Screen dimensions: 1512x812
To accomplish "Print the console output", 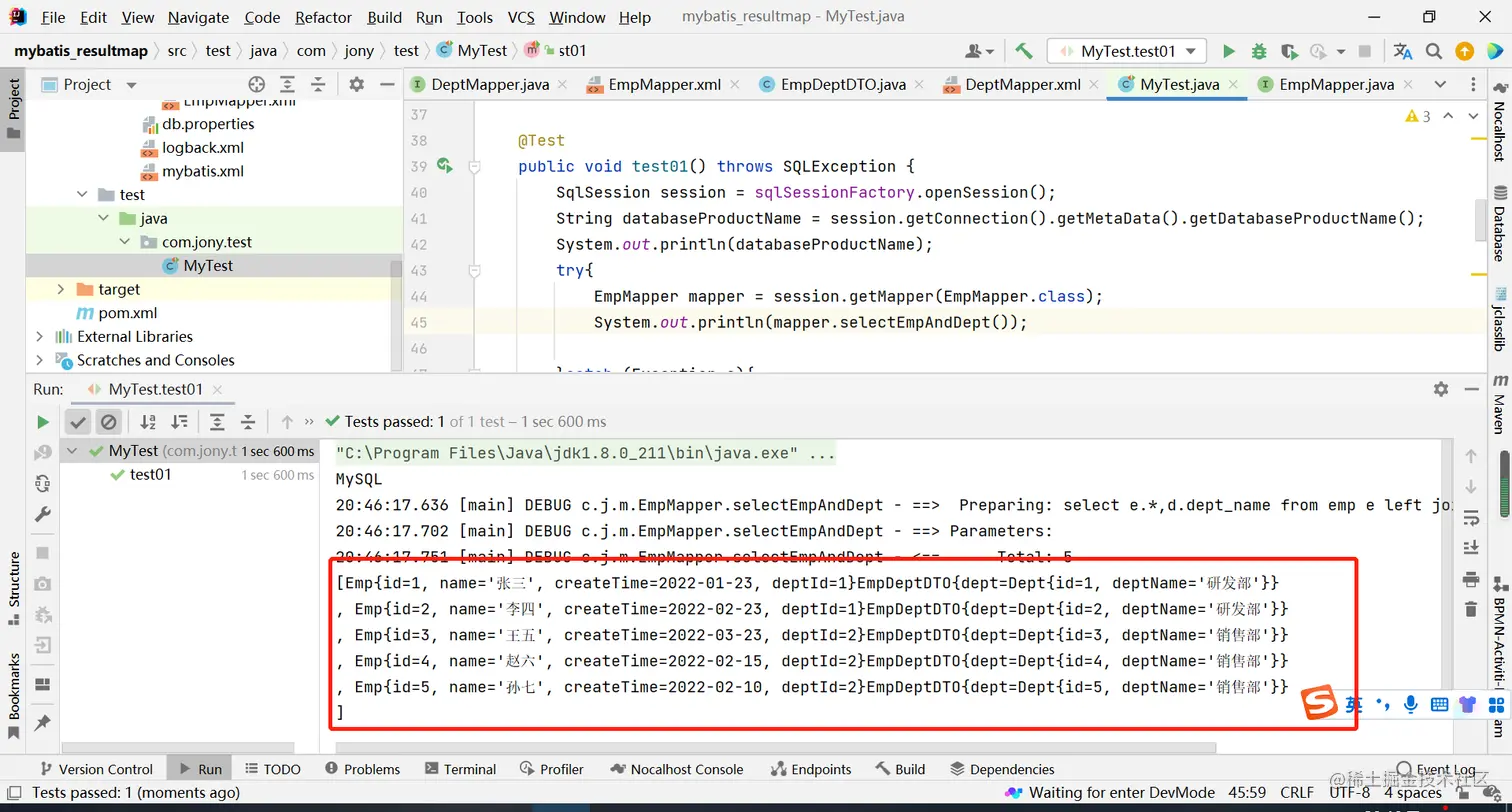I will [1471, 578].
